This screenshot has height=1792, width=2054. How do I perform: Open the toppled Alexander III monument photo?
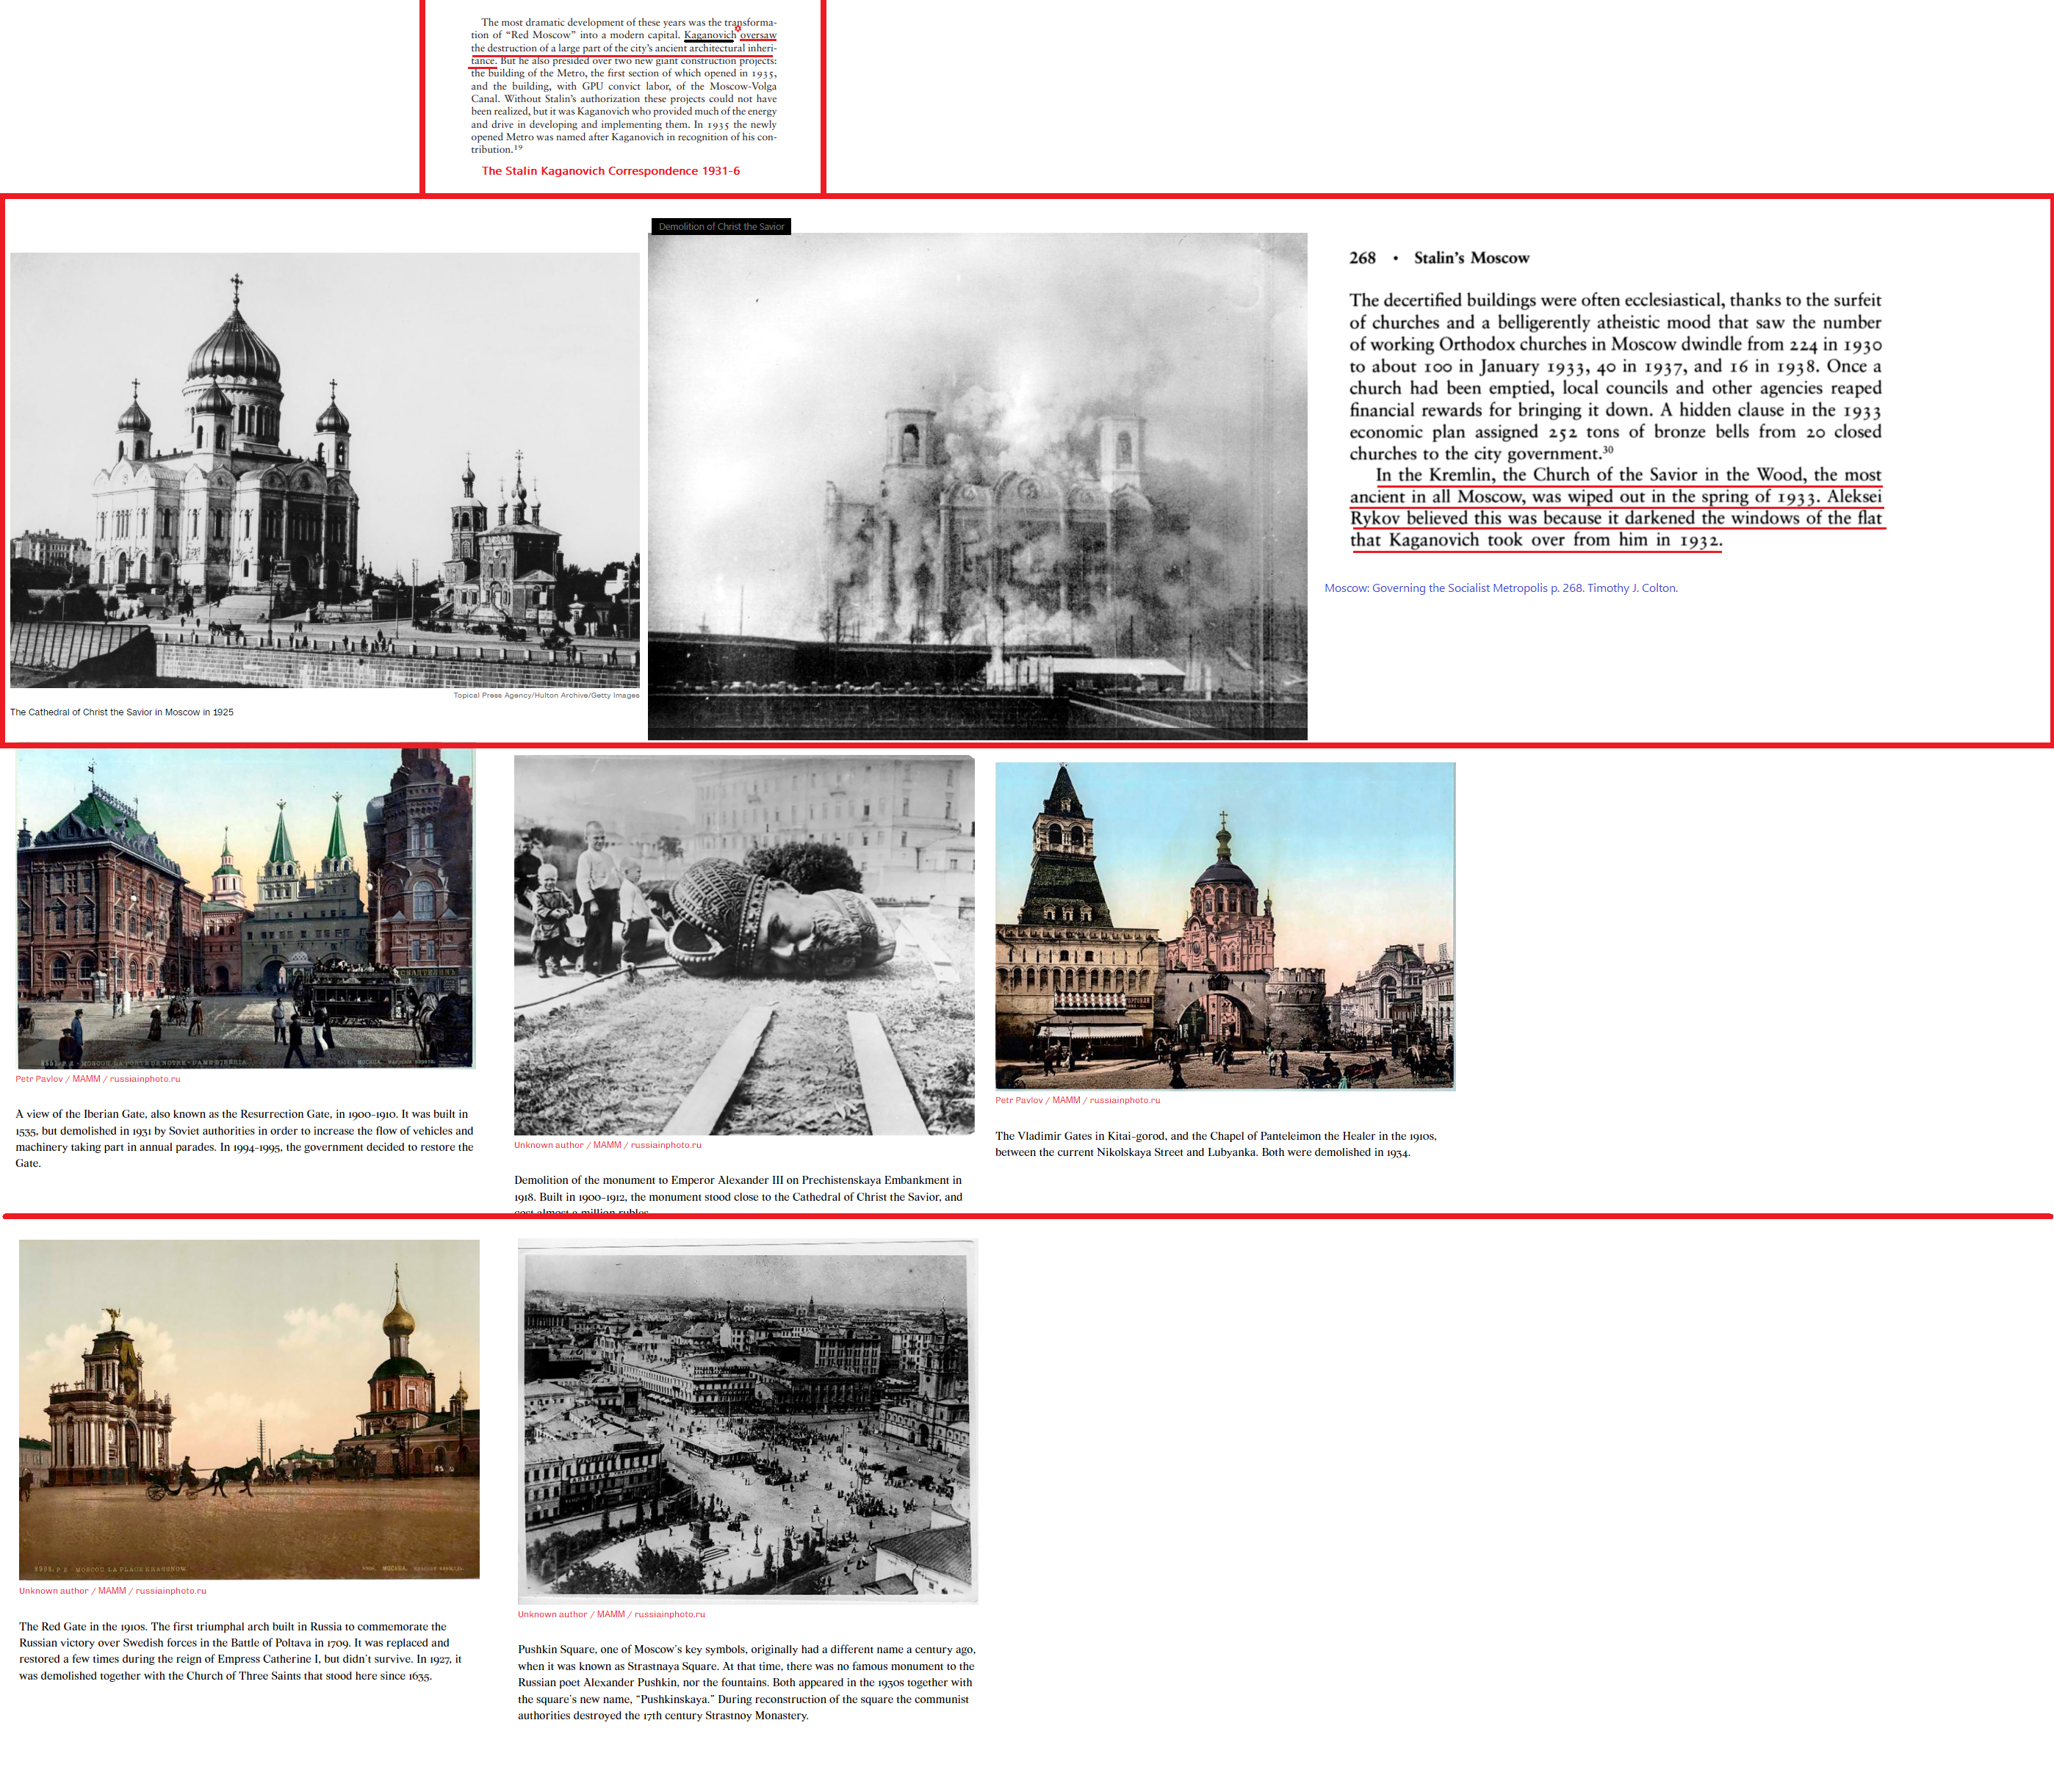[x=744, y=945]
